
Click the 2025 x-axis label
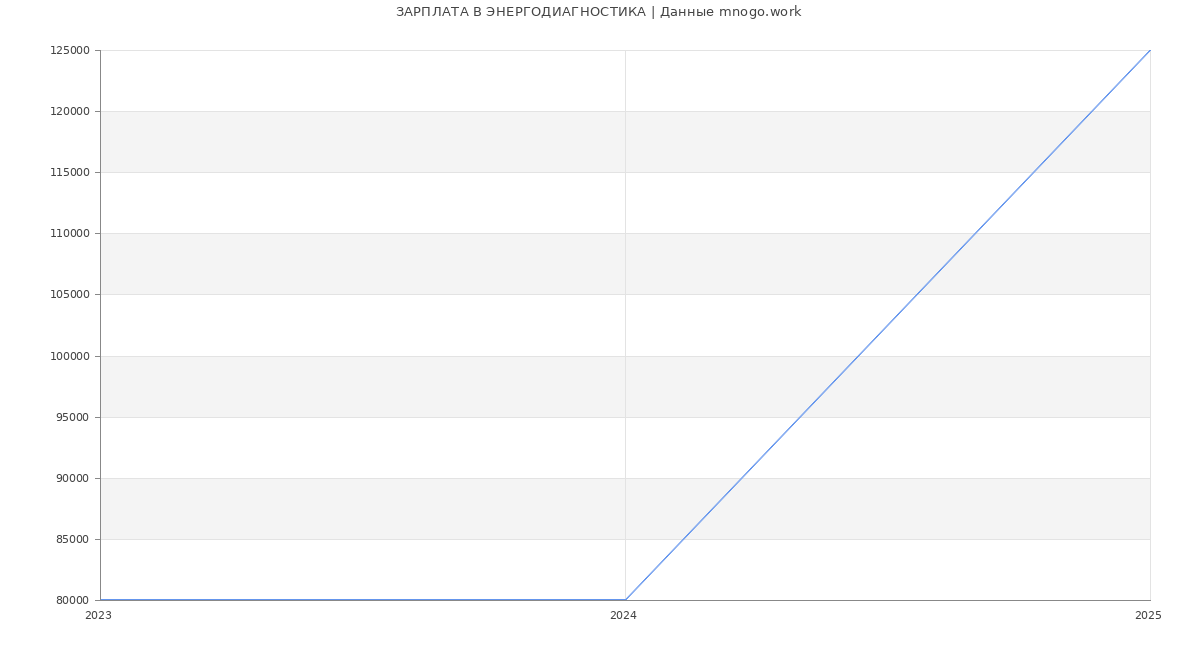(x=1148, y=615)
